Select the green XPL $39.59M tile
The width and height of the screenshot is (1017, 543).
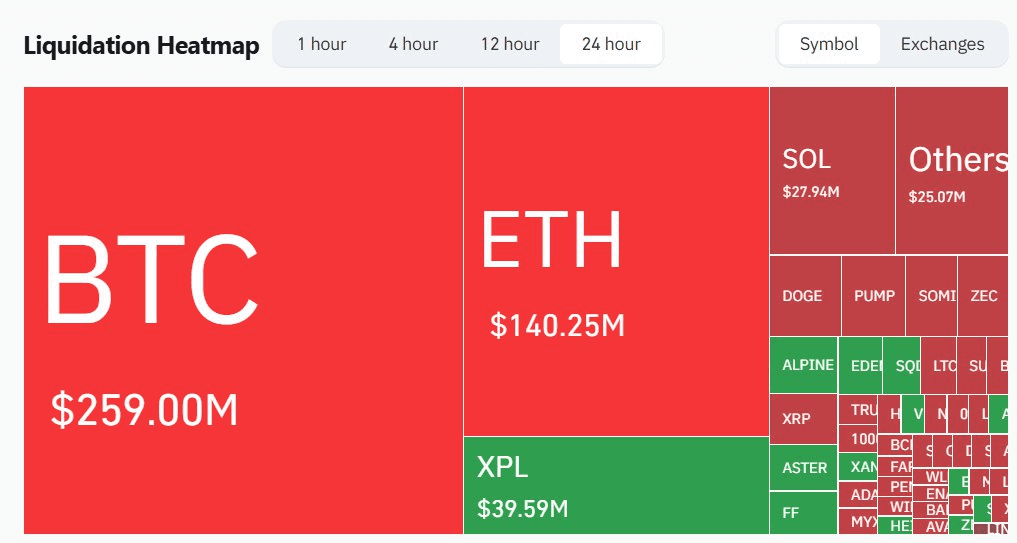pyautogui.click(x=616, y=485)
